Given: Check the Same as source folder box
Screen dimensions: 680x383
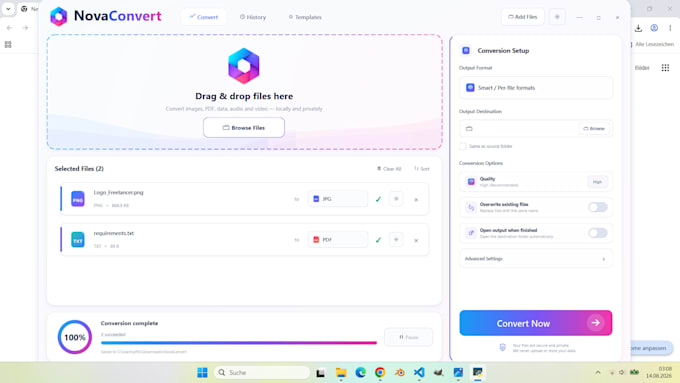Looking at the screenshot, I should (x=463, y=146).
